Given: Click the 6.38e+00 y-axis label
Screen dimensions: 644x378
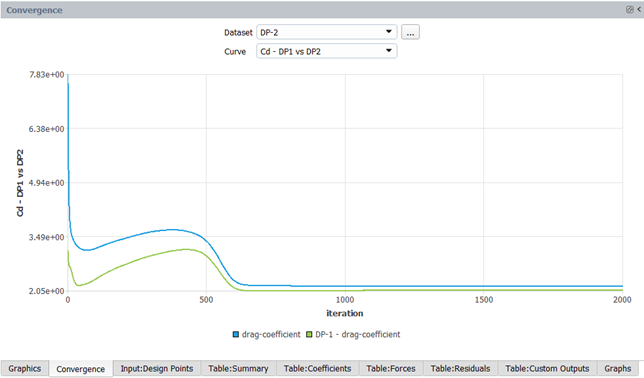Looking at the screenshot, I should click(x=47, y=129).
